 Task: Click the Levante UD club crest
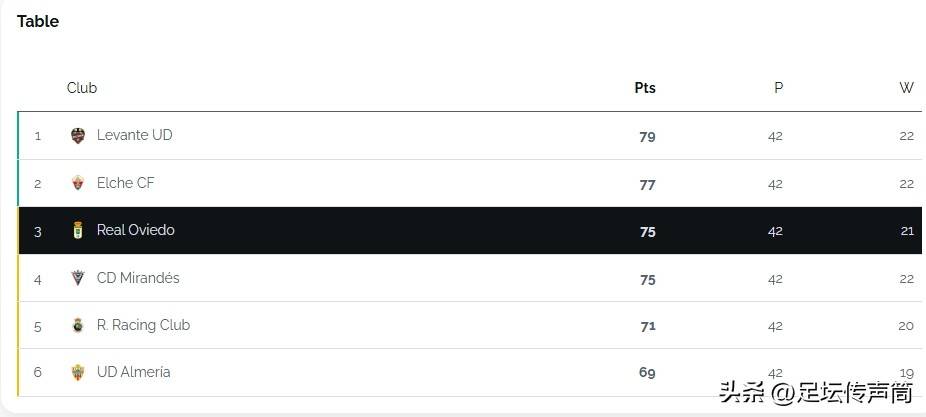click(78, 136)
